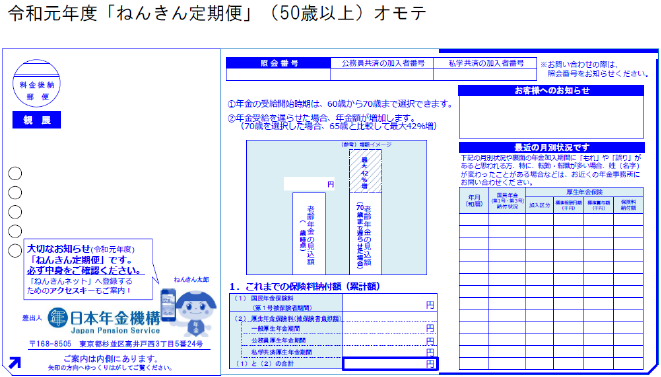The height and width of the screenshot is (377, 661).
Task: Click the 照会番号 blue header
Action: 279,63
